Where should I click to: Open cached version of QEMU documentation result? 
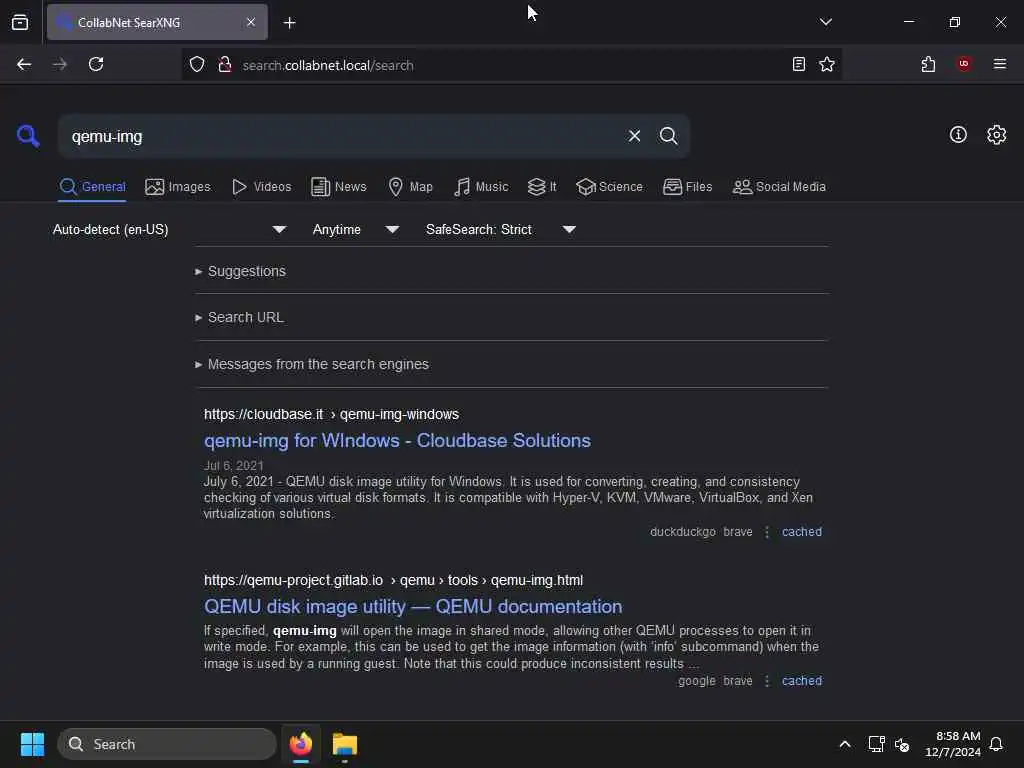801,681
